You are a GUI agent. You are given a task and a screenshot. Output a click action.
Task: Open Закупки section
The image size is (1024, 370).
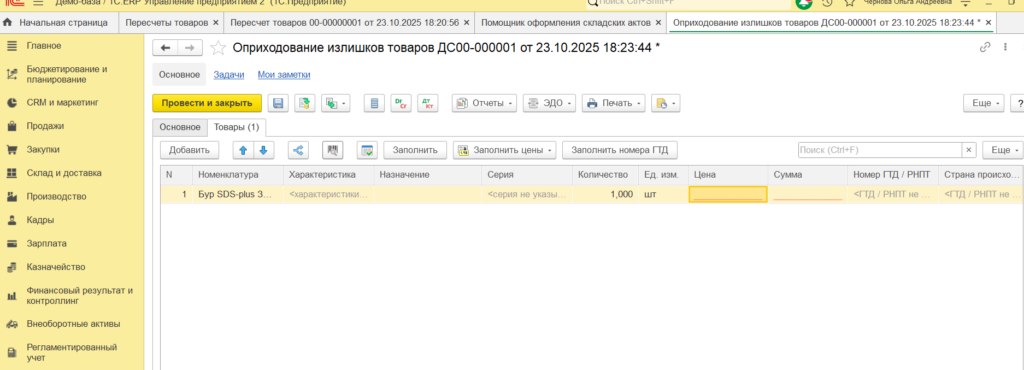72,149
